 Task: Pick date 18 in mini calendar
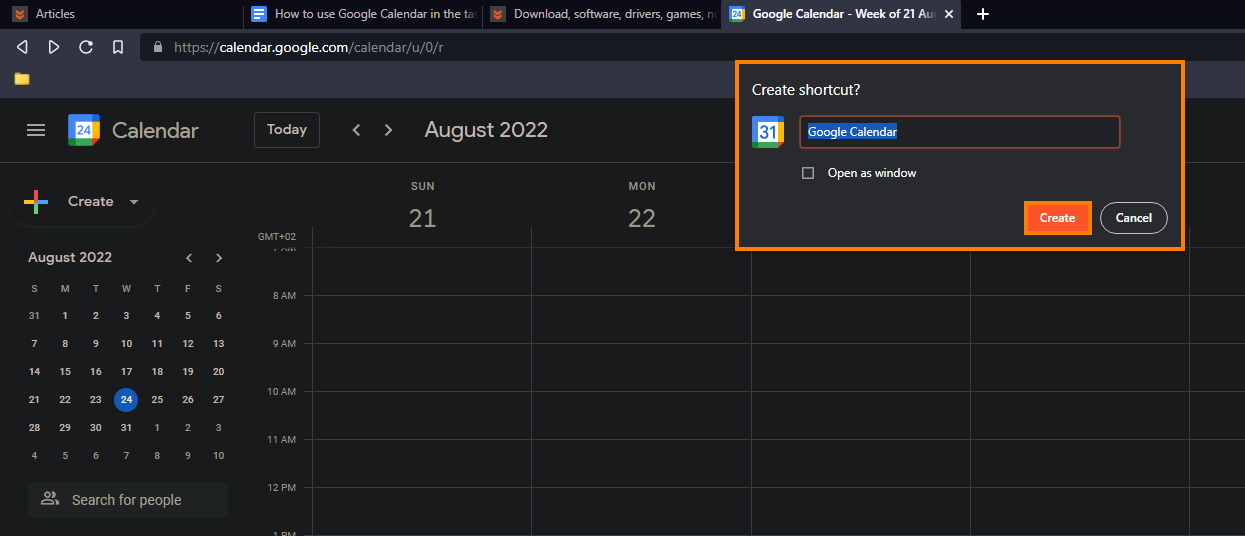coord(157,372)
